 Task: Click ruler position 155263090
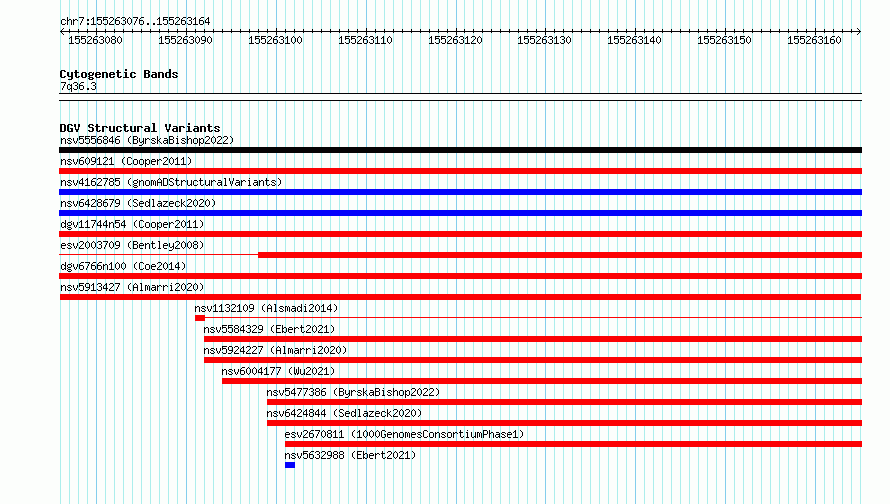click(185, 40)
